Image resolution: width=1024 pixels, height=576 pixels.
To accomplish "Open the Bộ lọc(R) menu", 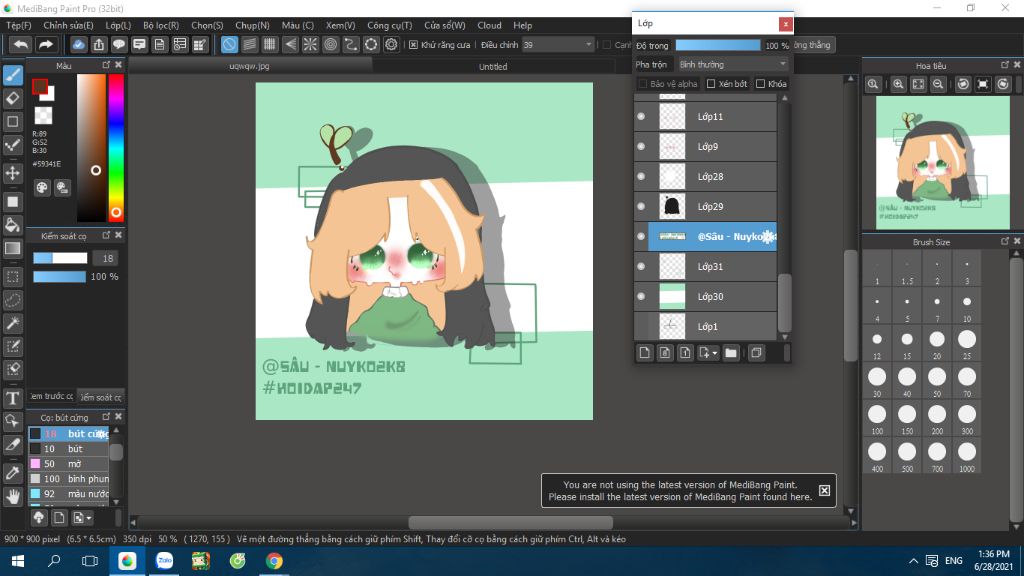I will click(x=161, y=25).
